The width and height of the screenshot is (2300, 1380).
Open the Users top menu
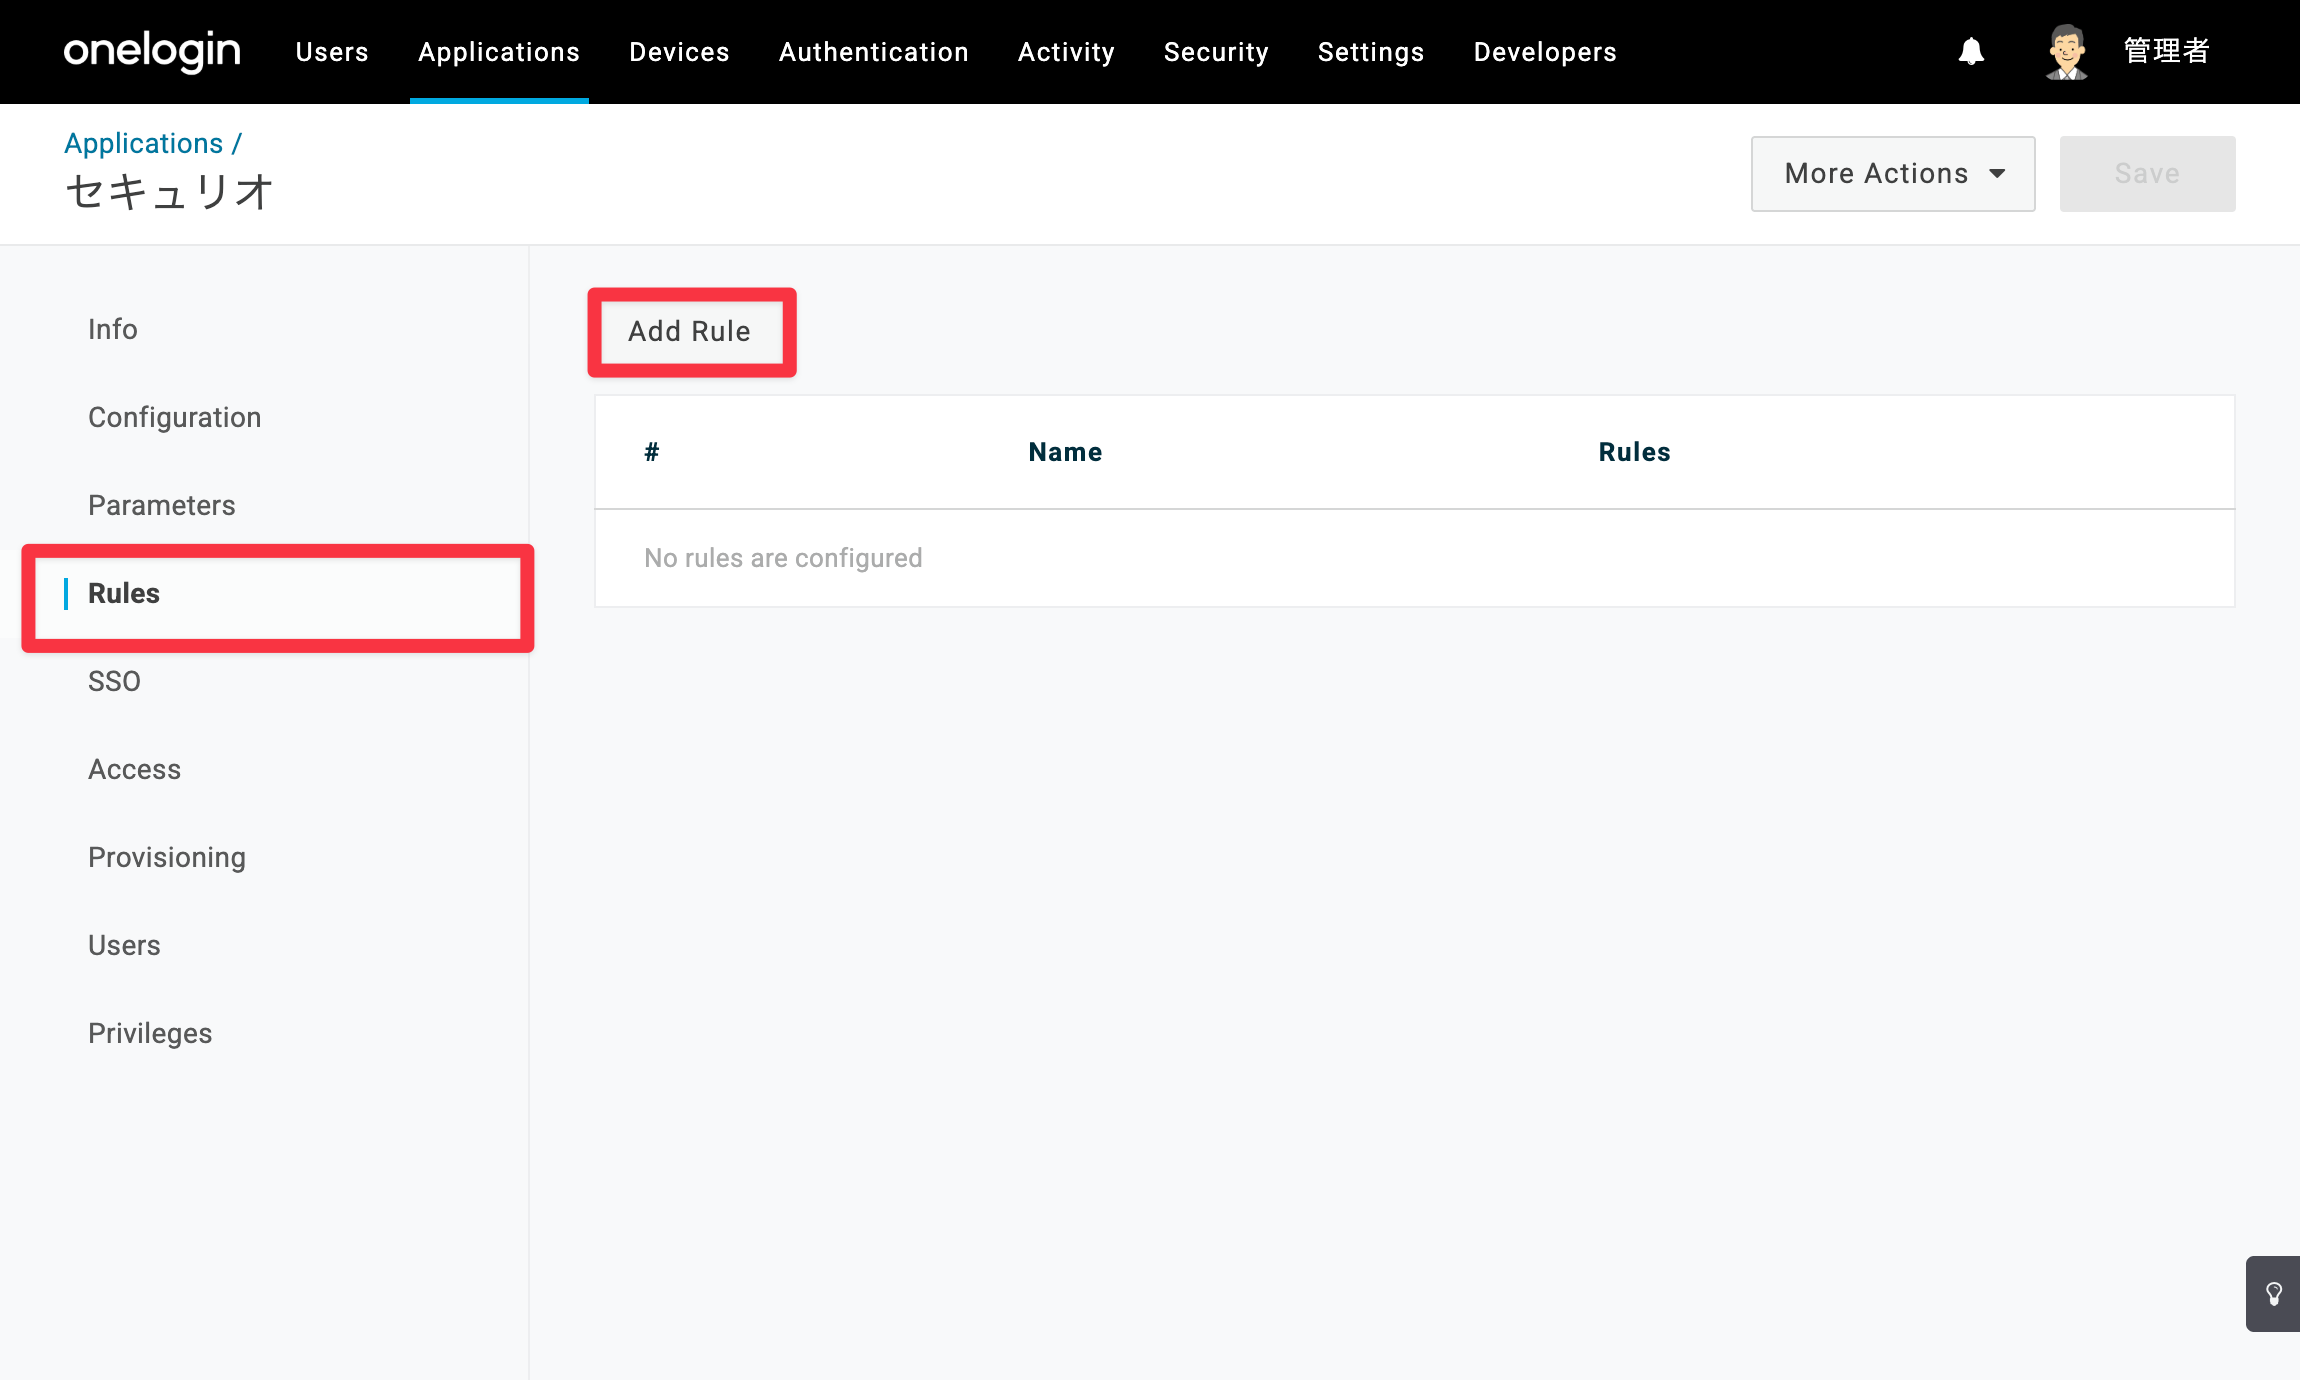[x=332, y=52]
